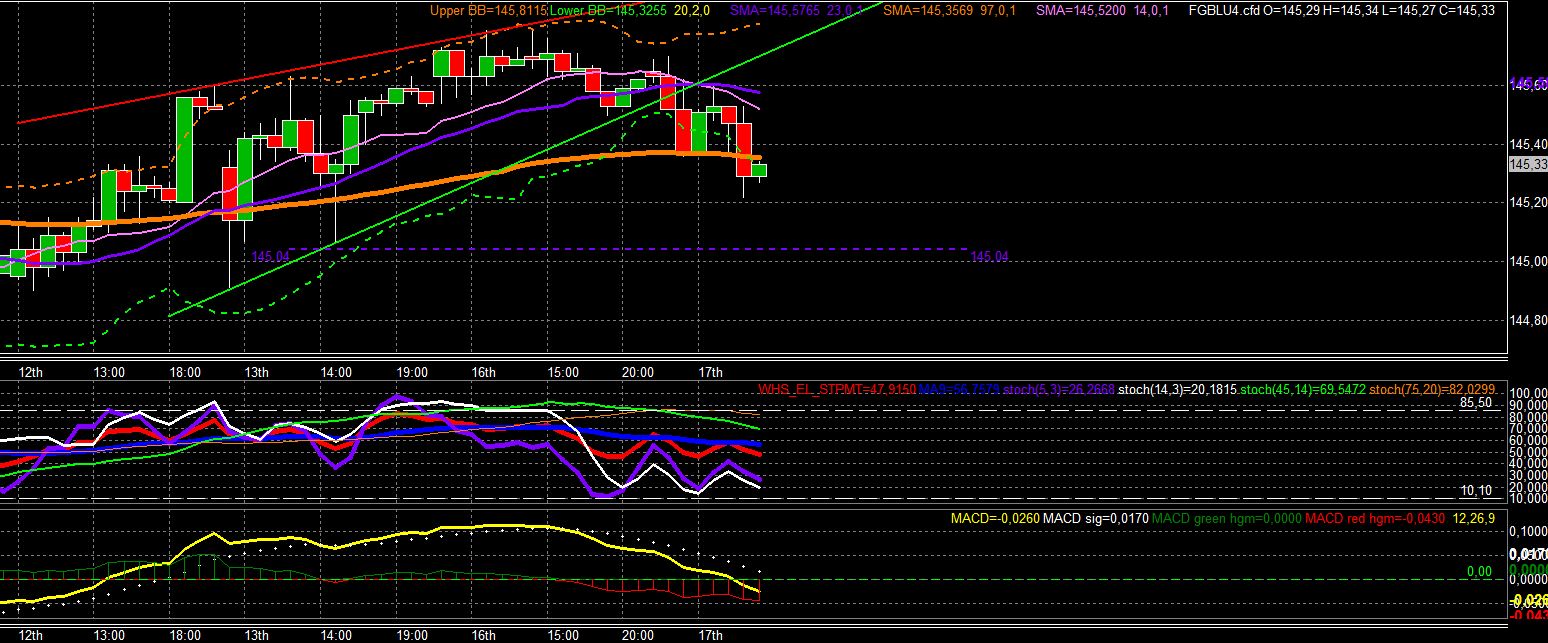
Task: Select the pink SMA=145,5200 label
Action: tap(1081, 11)
